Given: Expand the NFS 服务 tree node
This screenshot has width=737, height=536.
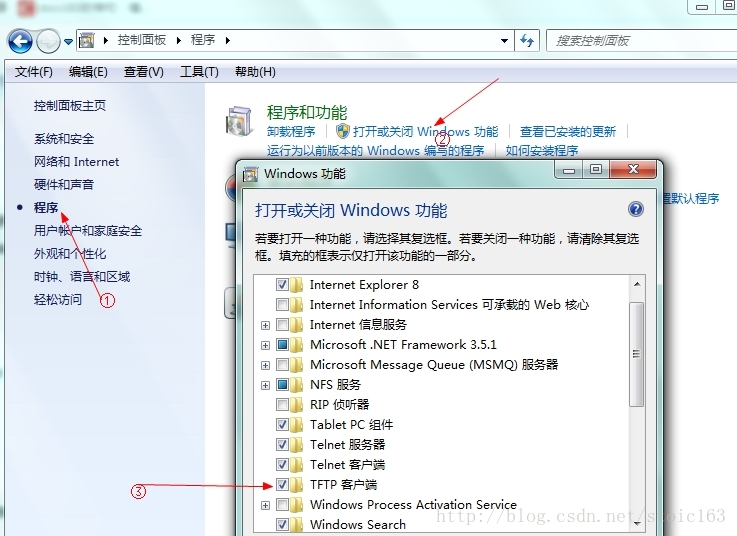Looking at the screenshot, I should (265, 386).
